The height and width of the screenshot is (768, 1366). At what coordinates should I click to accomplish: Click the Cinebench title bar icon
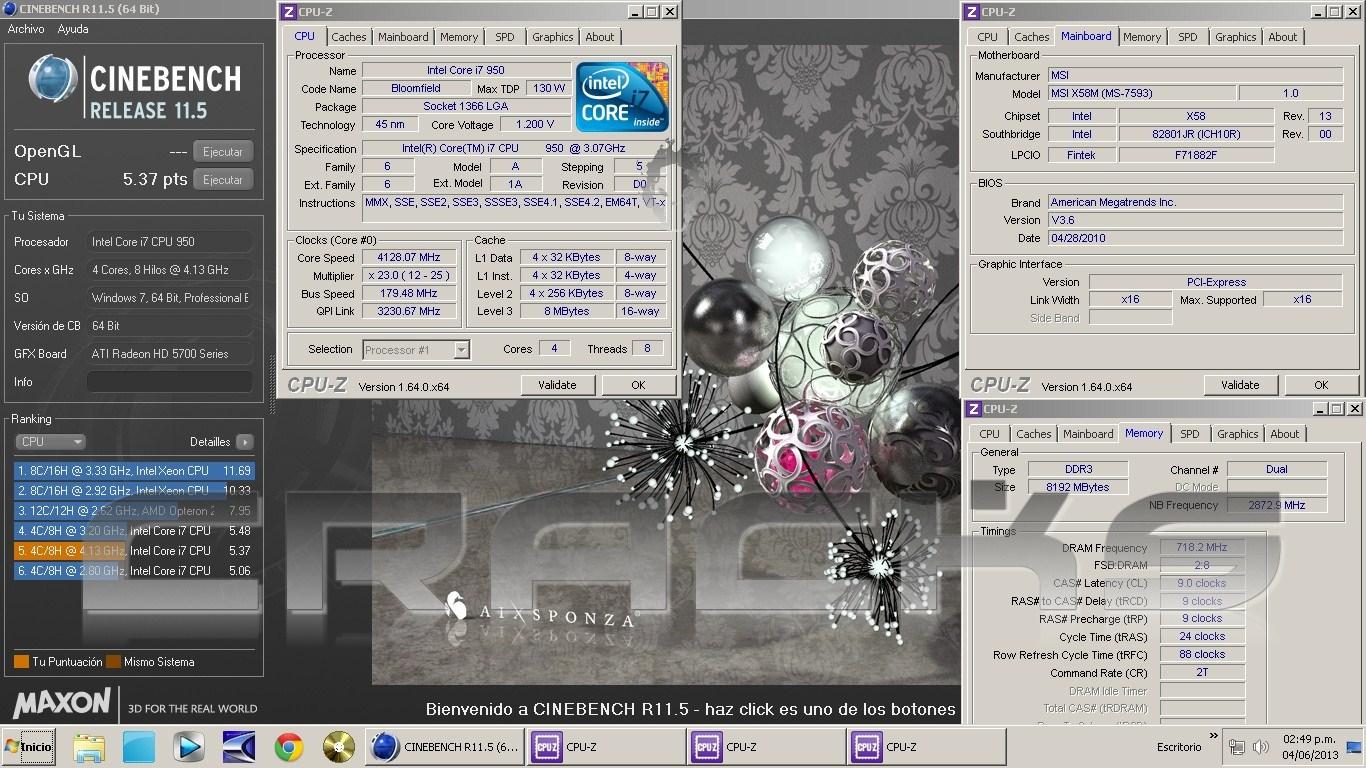10,9
